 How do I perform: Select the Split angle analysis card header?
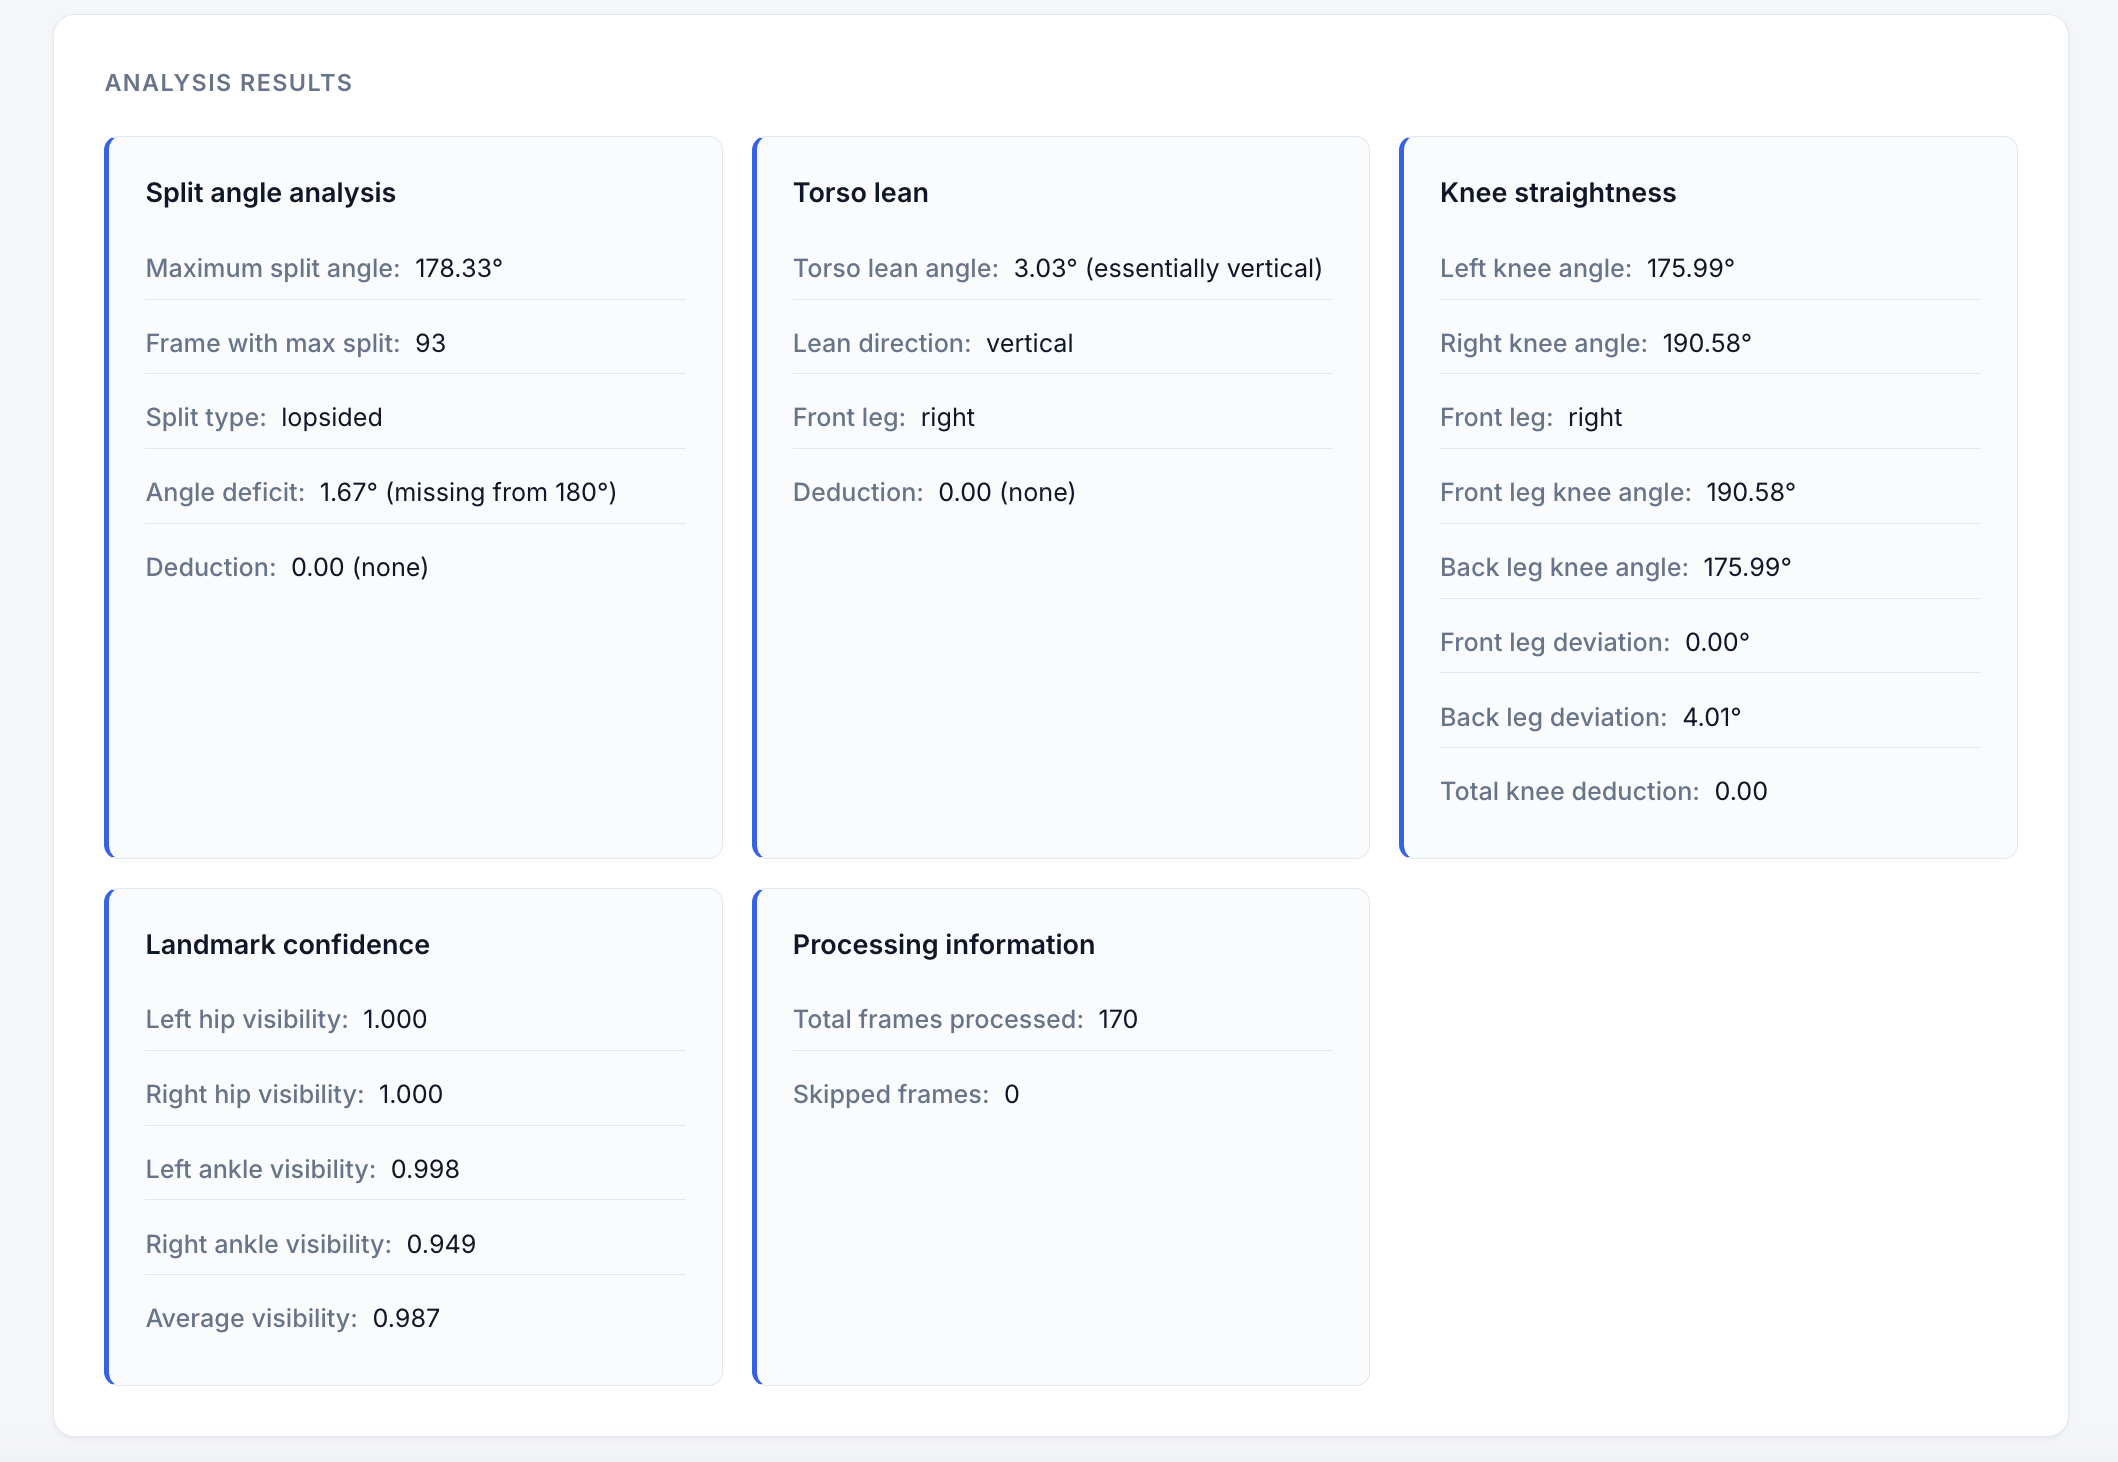click(270, 192)
